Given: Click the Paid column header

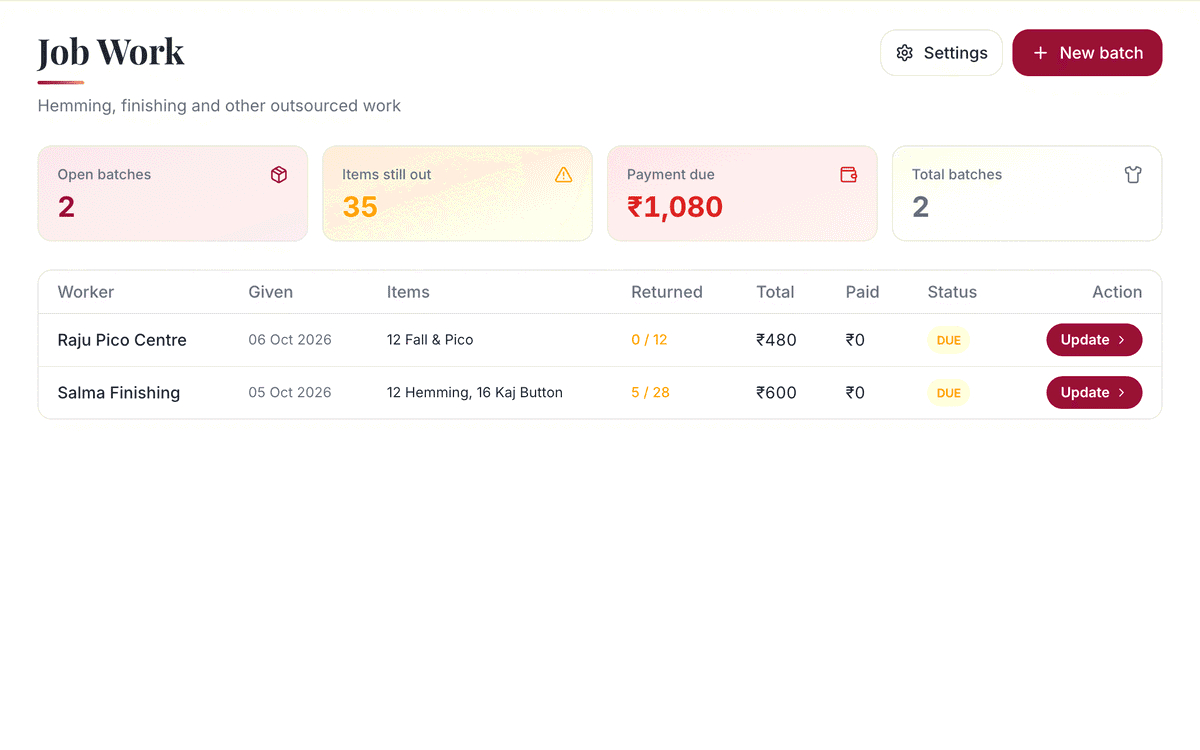Looking at the screenshot, I should [863, 292].
